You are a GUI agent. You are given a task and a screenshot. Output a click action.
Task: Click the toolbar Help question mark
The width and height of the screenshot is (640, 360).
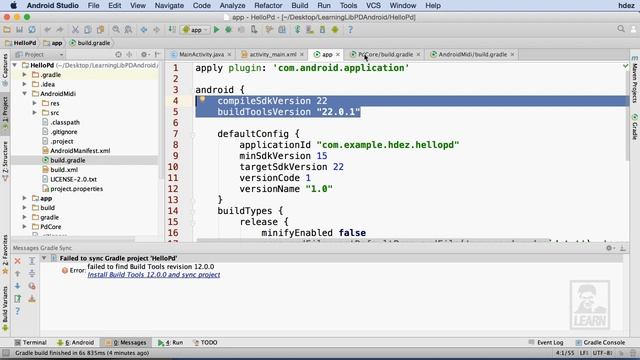click(350, 29)
